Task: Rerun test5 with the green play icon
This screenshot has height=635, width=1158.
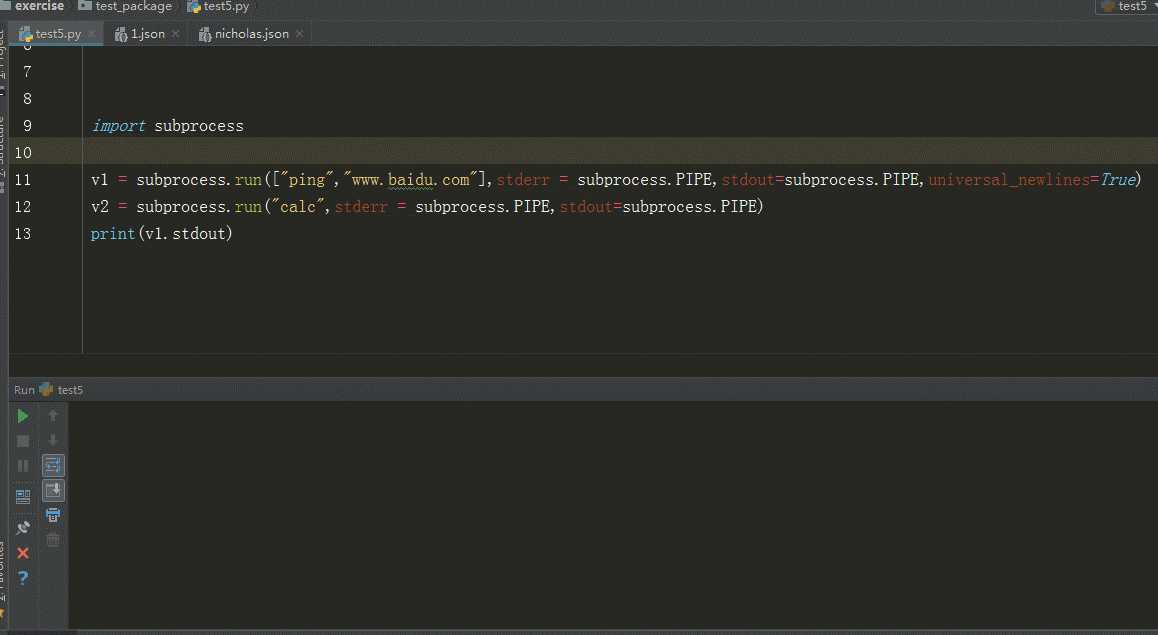Action: [23, 416]
